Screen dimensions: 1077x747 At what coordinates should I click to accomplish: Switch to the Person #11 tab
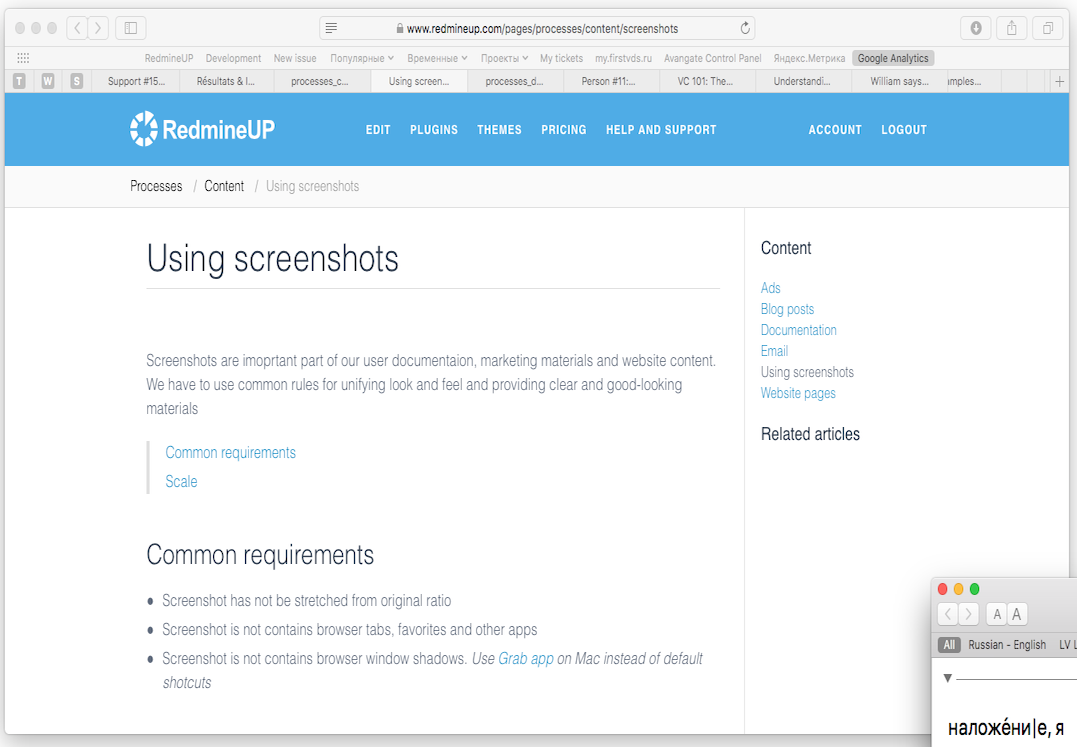(x=608, y=81)
